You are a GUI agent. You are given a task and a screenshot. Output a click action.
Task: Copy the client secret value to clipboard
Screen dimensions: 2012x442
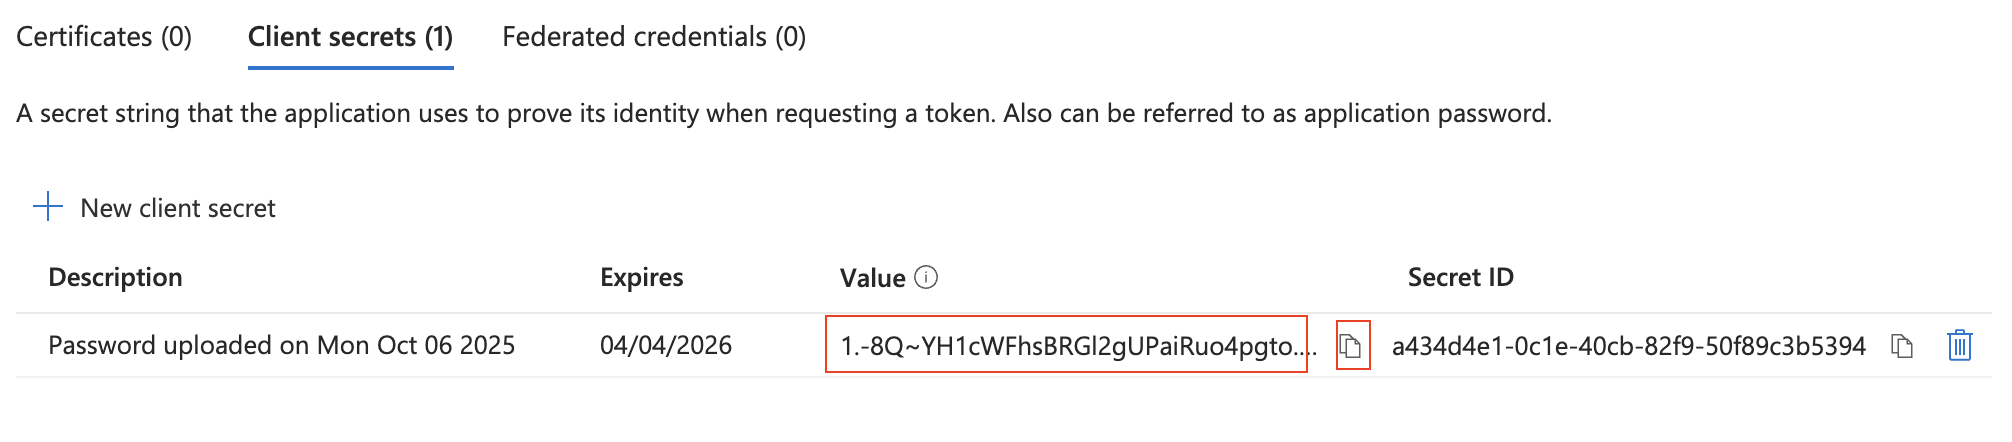[1352, 346]
